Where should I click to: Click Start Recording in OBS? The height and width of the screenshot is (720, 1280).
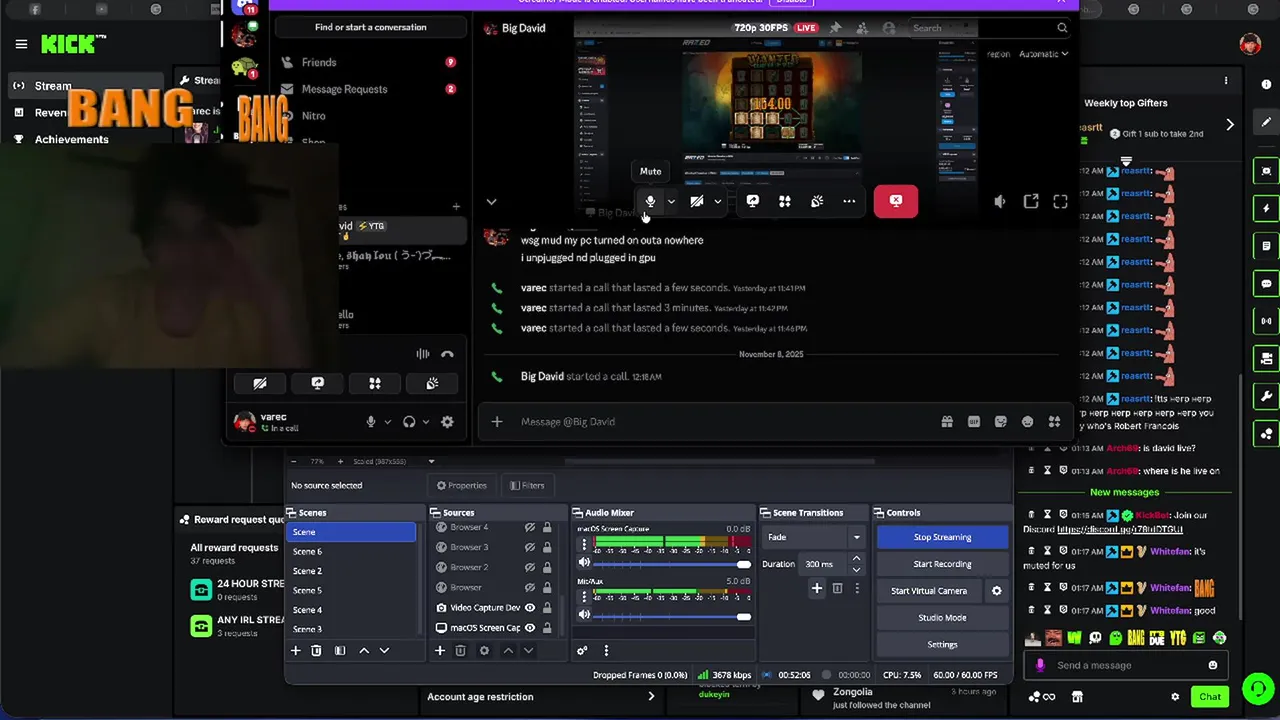[x=942, y=564]
